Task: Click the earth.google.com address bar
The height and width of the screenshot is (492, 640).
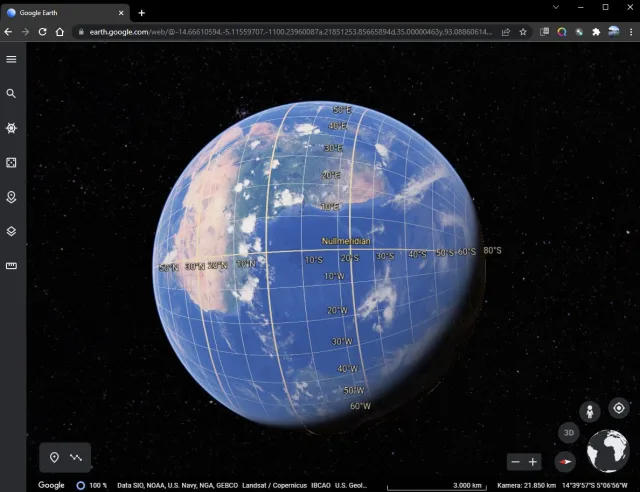Action: [x=280, y=32]
